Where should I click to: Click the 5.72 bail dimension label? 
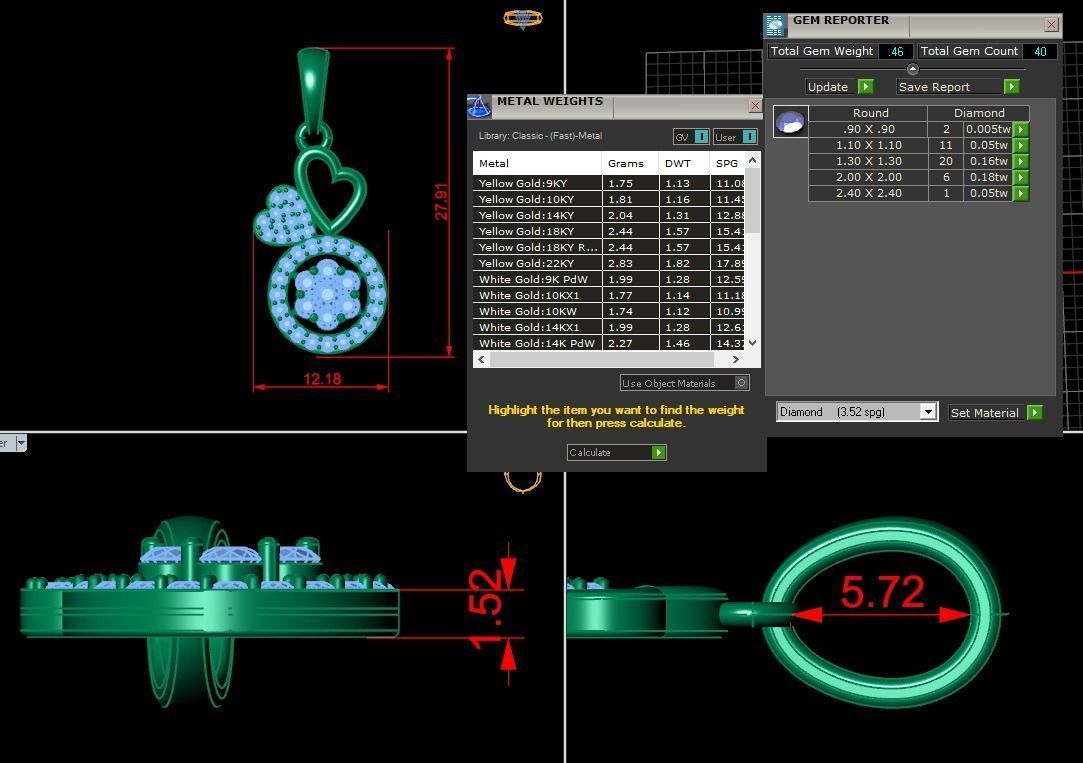pyautogui.click(x=882, y=592)
